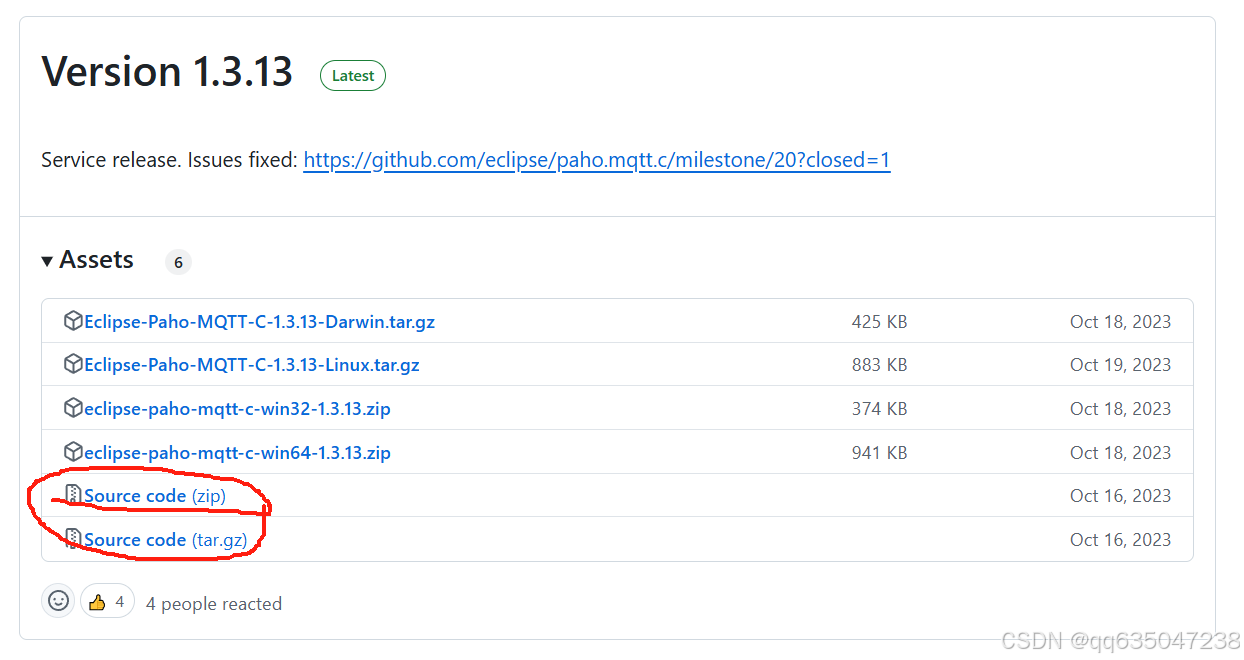1244x660 pixels.
Task: Click the '4 people reacted' text
Action: pos(214,604)
